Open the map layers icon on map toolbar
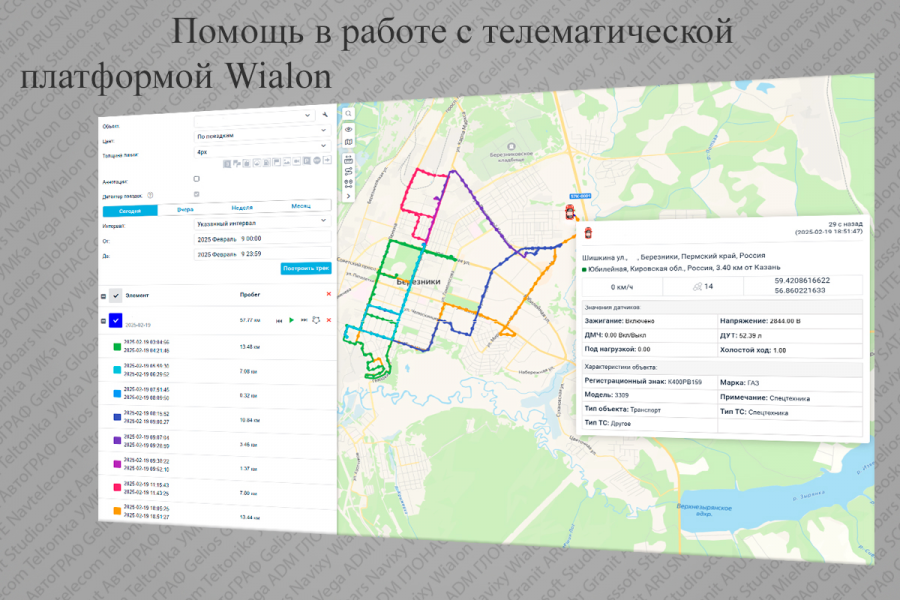Screen dimensions: 900x600 coord(348,142)
